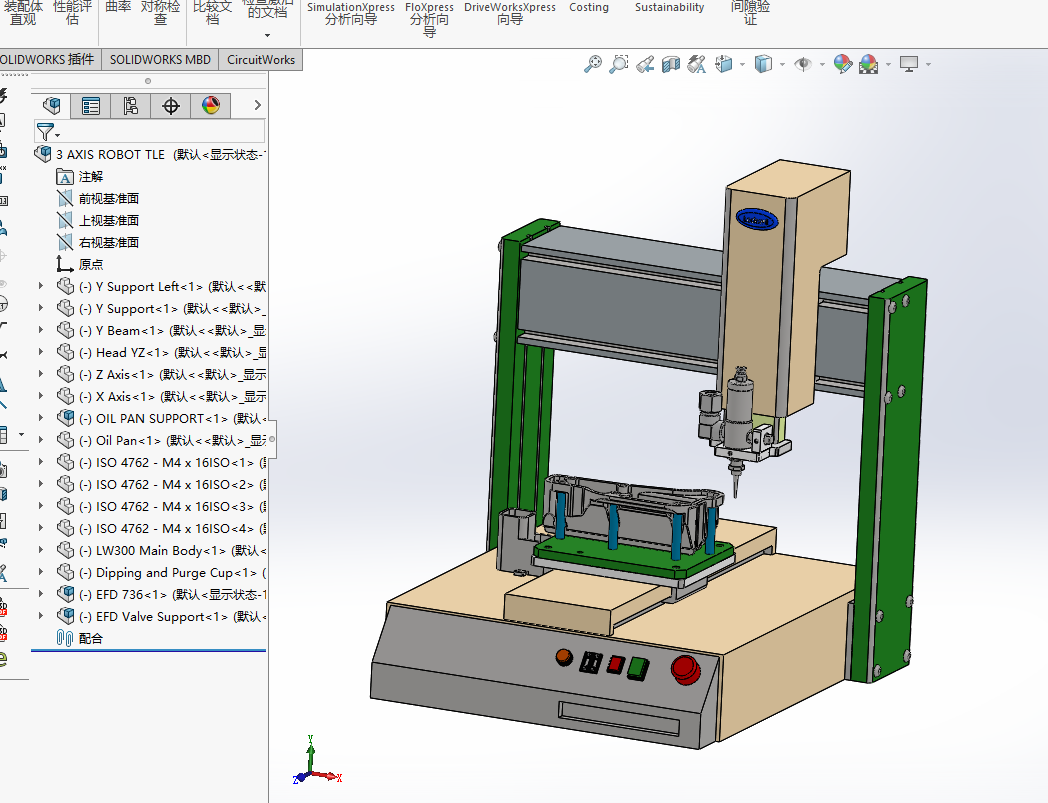
Task: Open the Display Style cube dropdown
Action: click(x=782, y=64)
